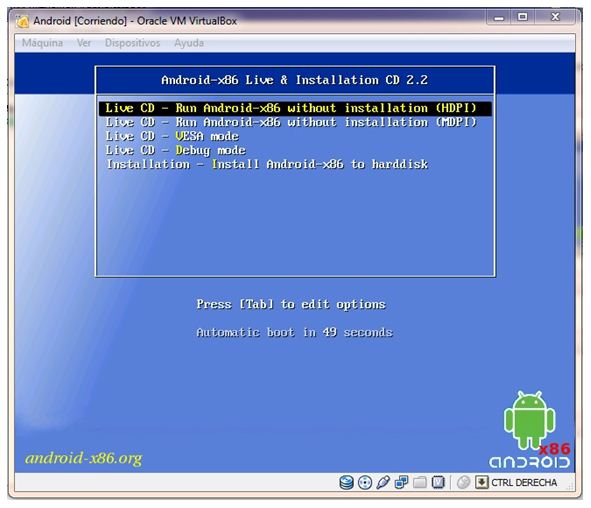Choose Live CD VESA mode entry
The width and height of the screenshot is (591, 508).
[x=172, y=136]
